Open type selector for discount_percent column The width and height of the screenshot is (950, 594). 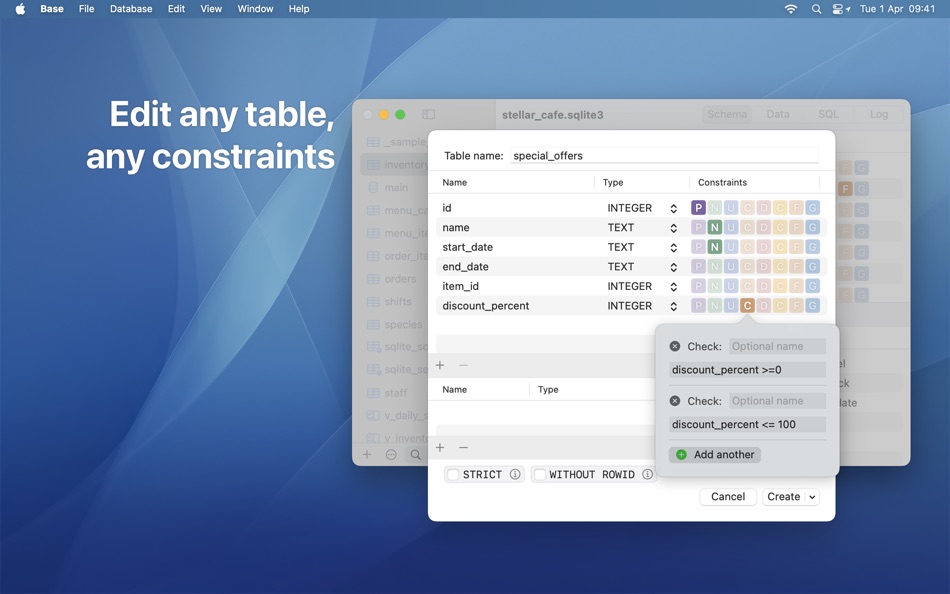pos(673,306)
